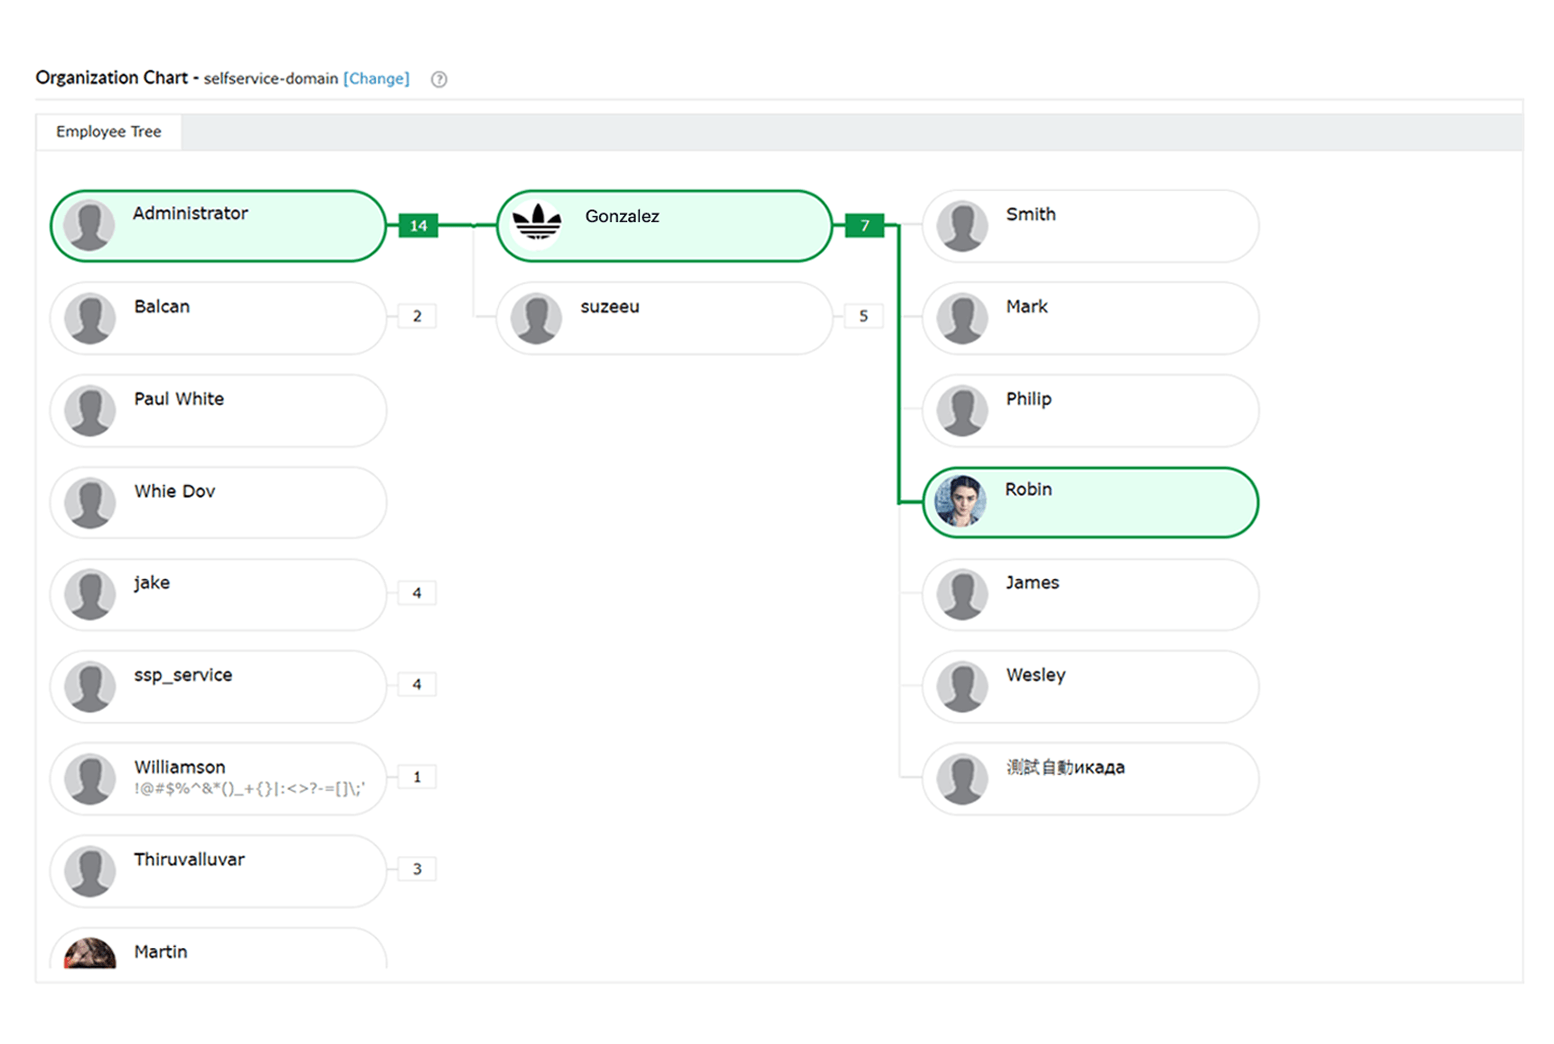Expand jake's 4 subordinates badge
Screen dimensions: 1554x1044
click(417, 593)
